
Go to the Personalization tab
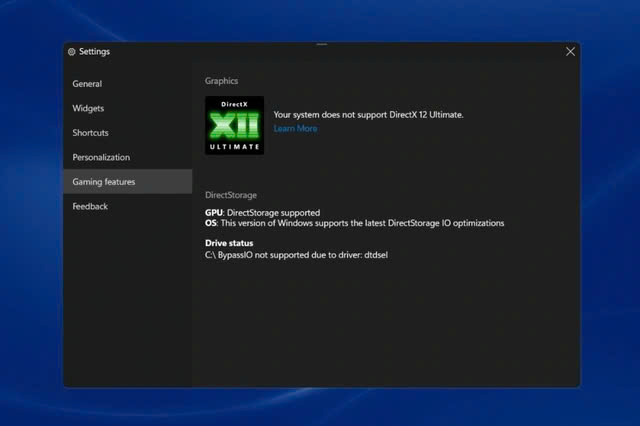click(101, 157)
